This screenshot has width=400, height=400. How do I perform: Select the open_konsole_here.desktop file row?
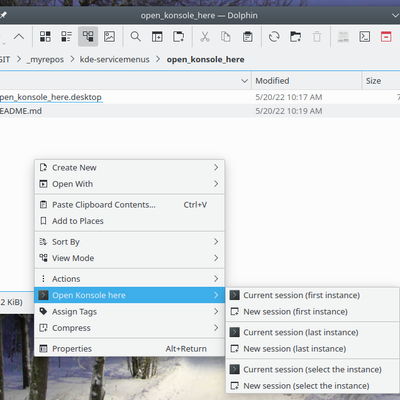click(200, 97)
